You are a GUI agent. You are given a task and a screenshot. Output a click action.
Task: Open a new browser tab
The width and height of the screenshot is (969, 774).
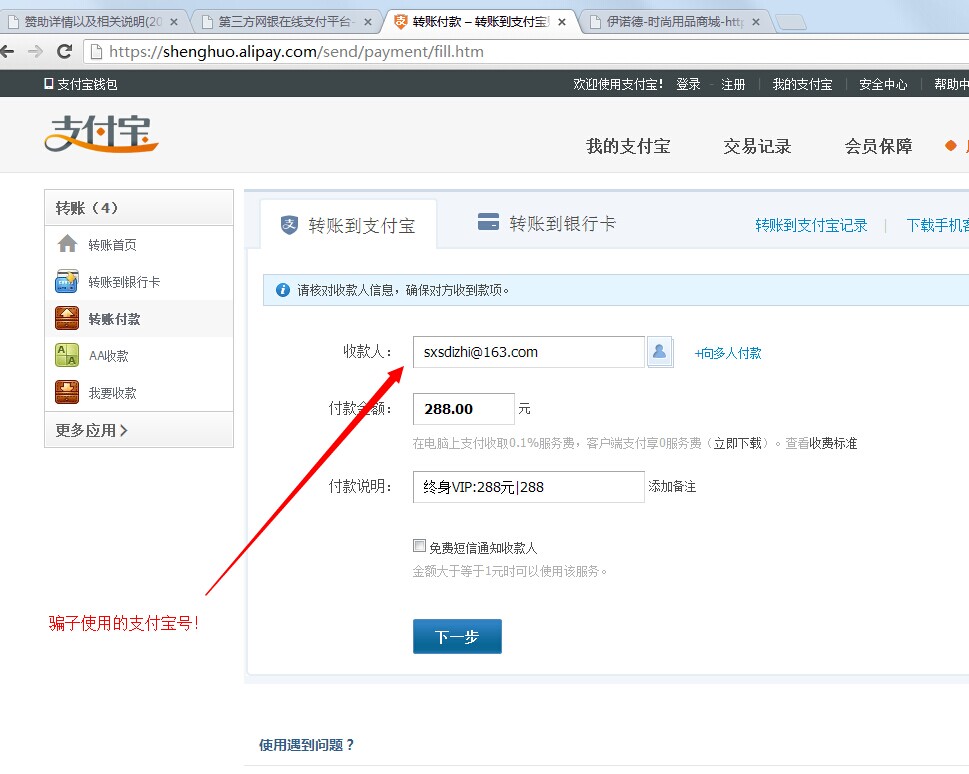click(791, 22)
